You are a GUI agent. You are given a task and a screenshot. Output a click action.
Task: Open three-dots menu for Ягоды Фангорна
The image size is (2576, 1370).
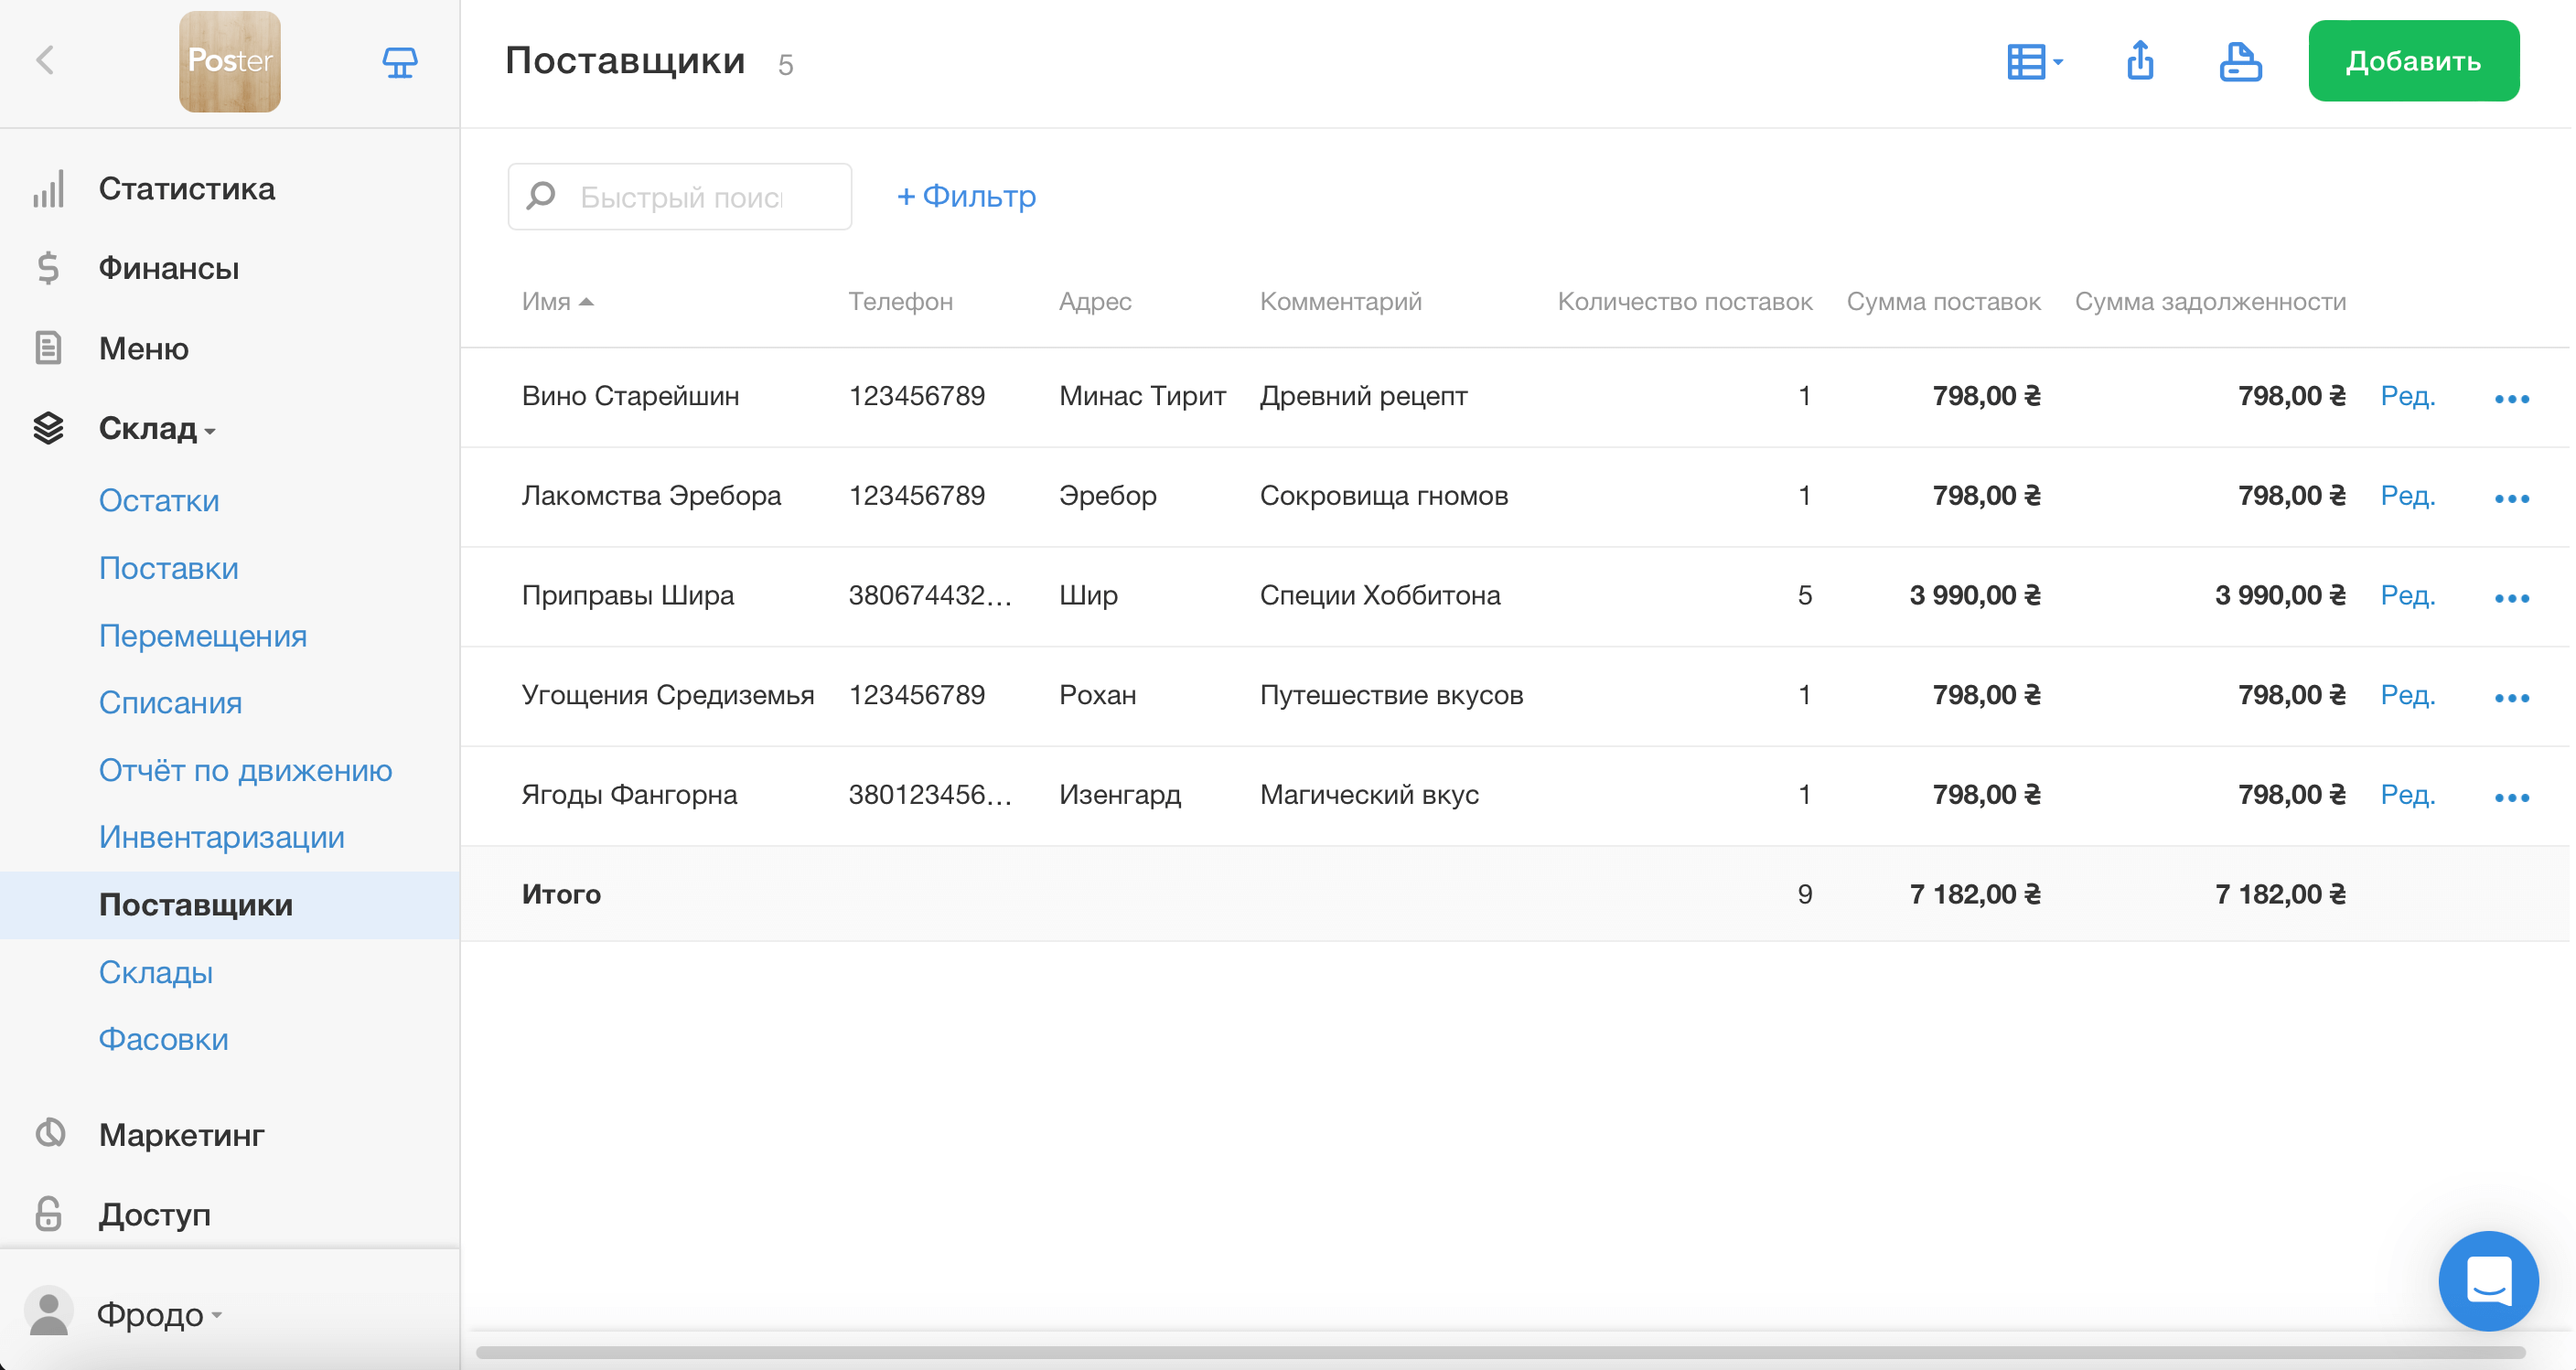click(x=2511, y=796)
